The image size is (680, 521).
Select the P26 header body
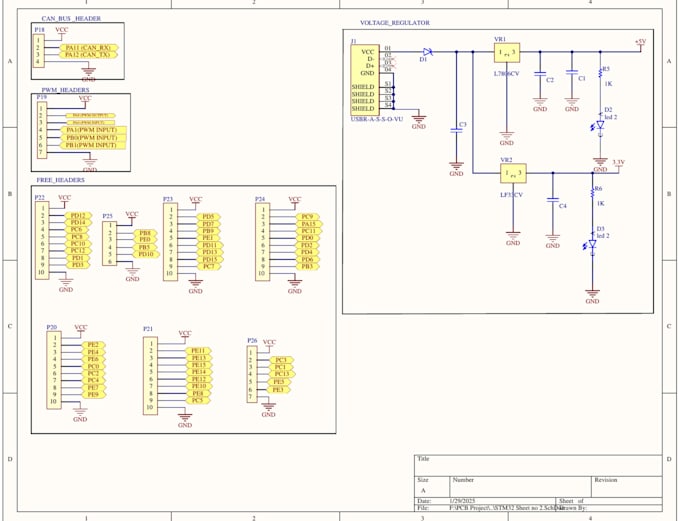252,374
